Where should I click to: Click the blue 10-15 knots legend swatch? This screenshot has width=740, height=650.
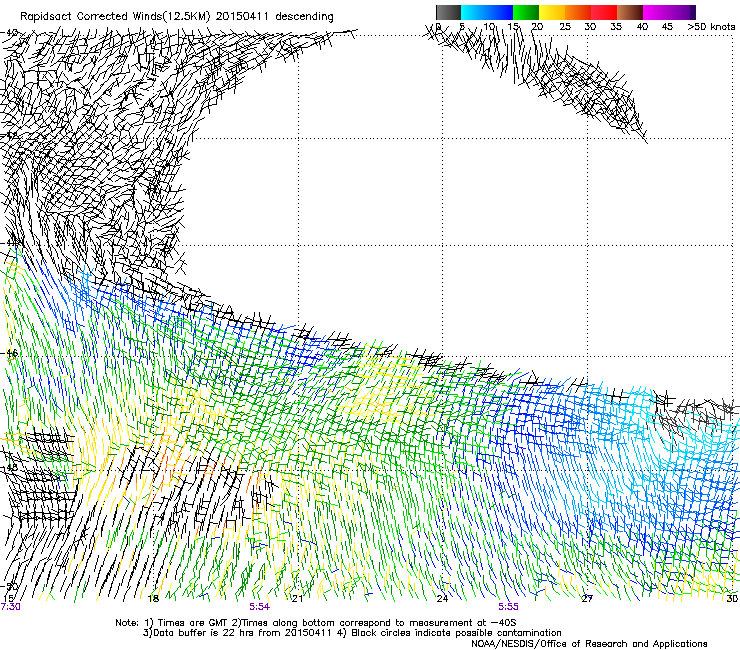coord(500,12)
